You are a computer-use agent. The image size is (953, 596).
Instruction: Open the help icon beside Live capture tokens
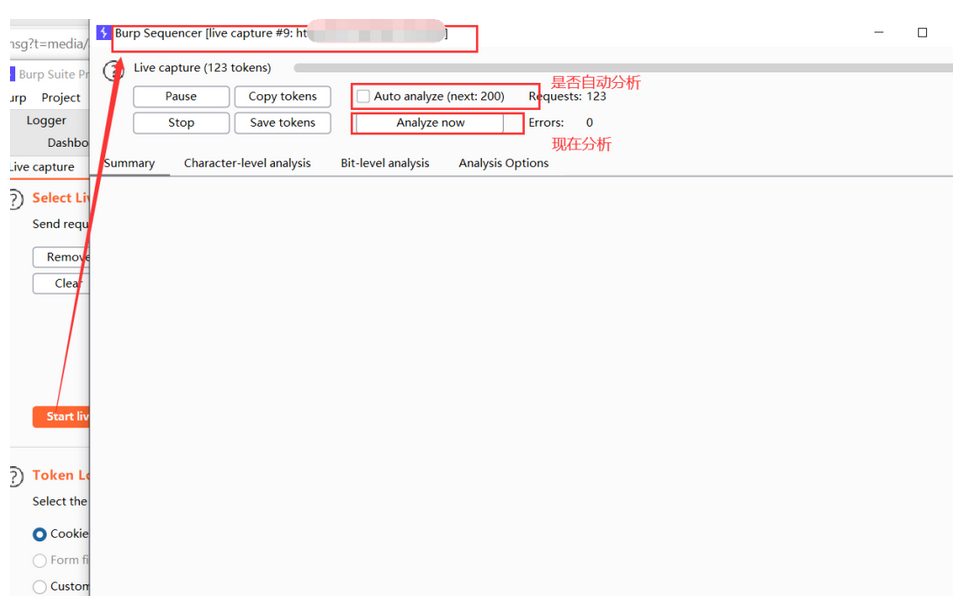coord(113,71)
